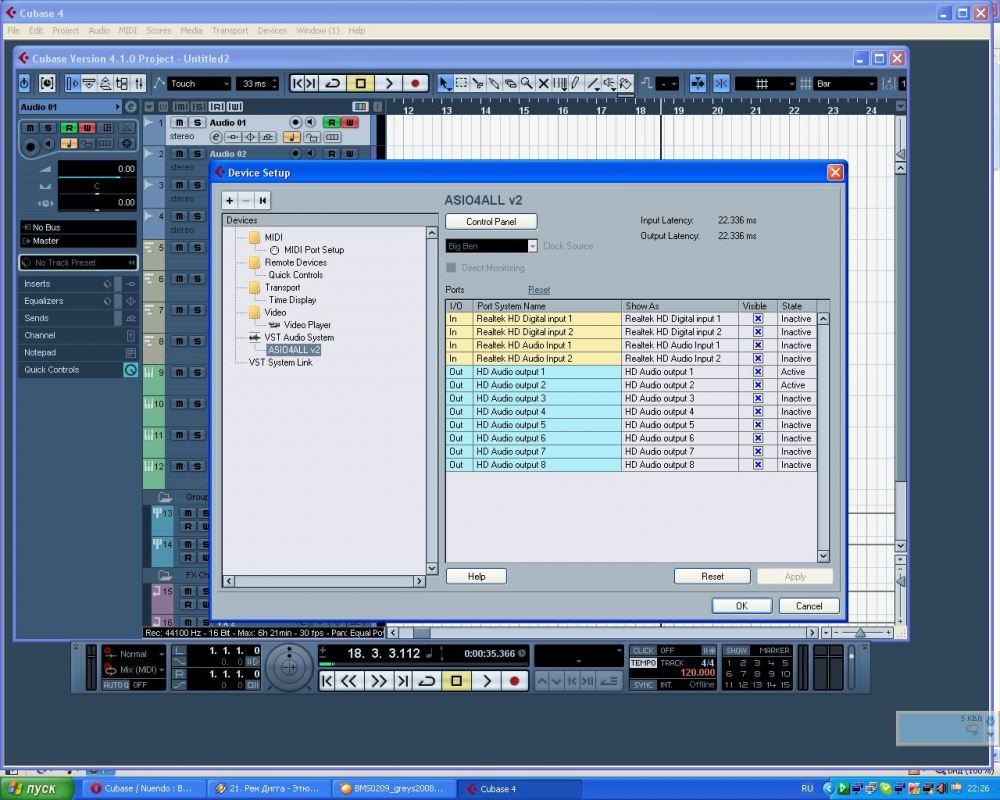Image resolution: width=1000 pixels, height=800 pixels.
Task: Open the Project menu
Action: click(65, 31)
